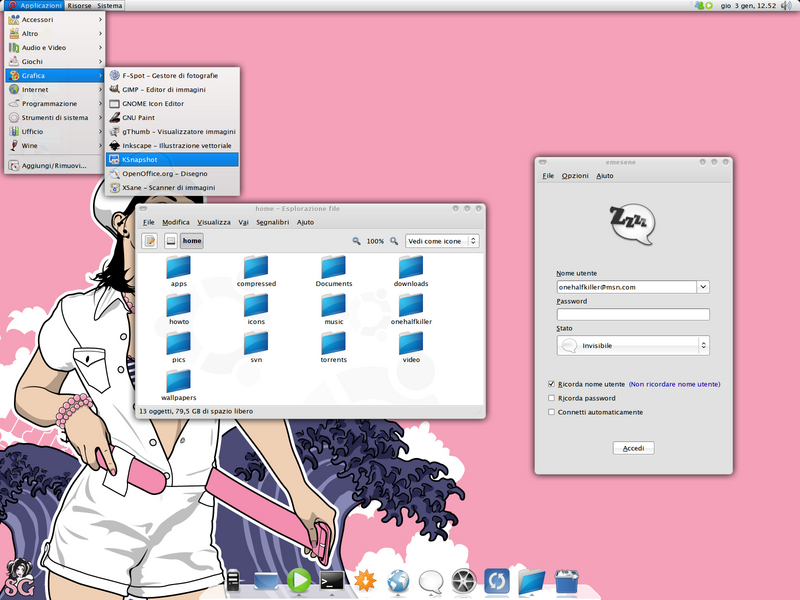Image resolution: width=800 pixels, height=600 pixels.
Task: Open the Wine submenu
Action: coord(55,145)
